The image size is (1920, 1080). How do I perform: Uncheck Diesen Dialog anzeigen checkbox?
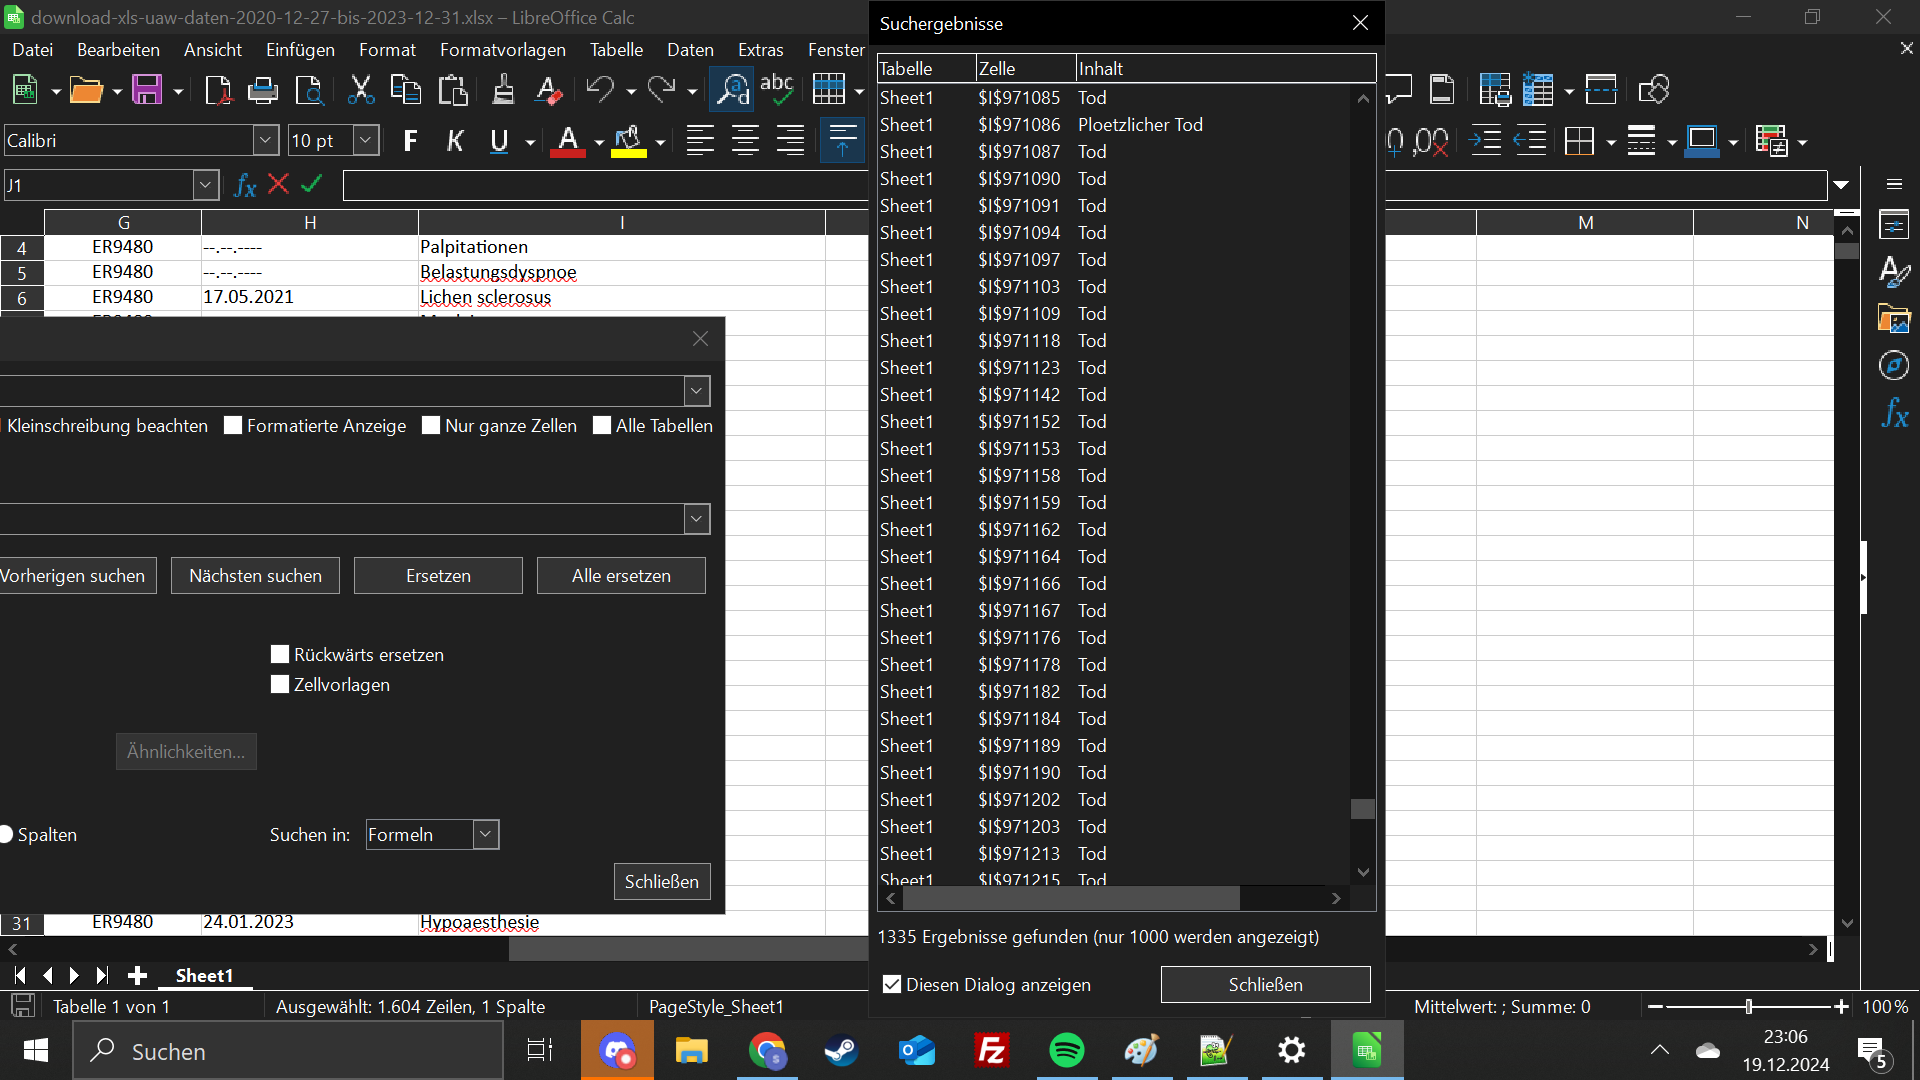pyautogui.click(x=892, y=985)
